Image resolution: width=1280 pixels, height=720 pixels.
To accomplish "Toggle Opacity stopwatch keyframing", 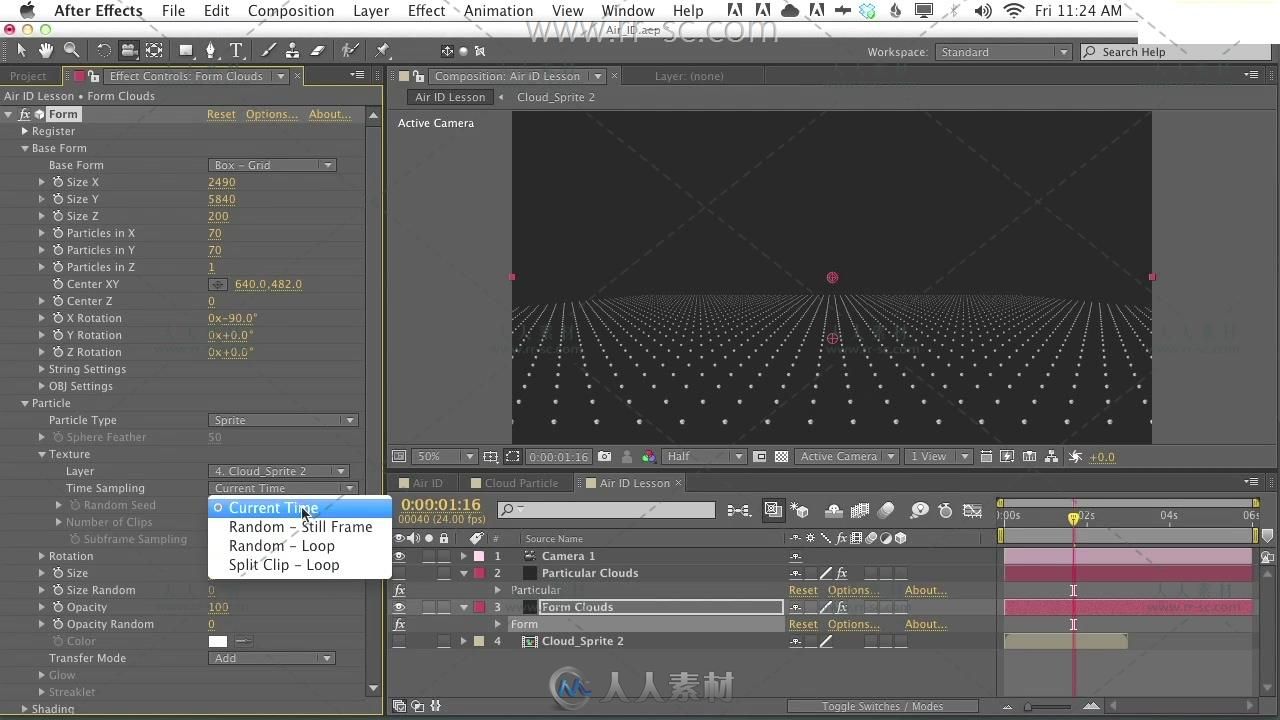I will [x=58, y=607].
